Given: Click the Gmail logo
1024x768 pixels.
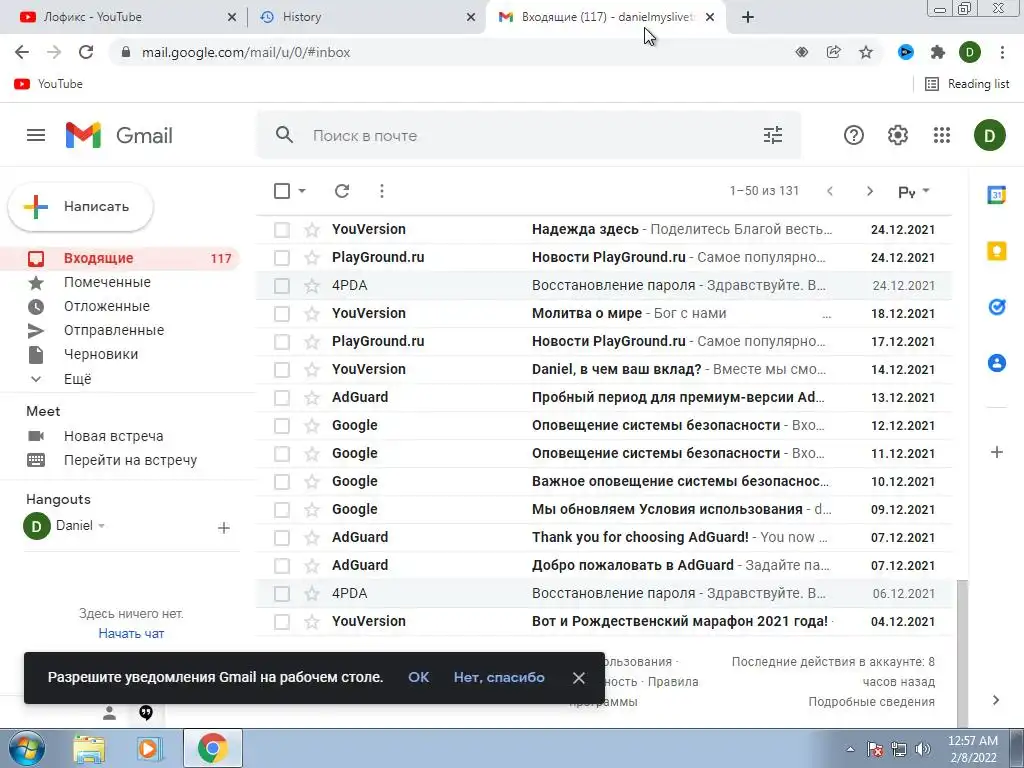Looking at the screenshot, I should point(119,135).
